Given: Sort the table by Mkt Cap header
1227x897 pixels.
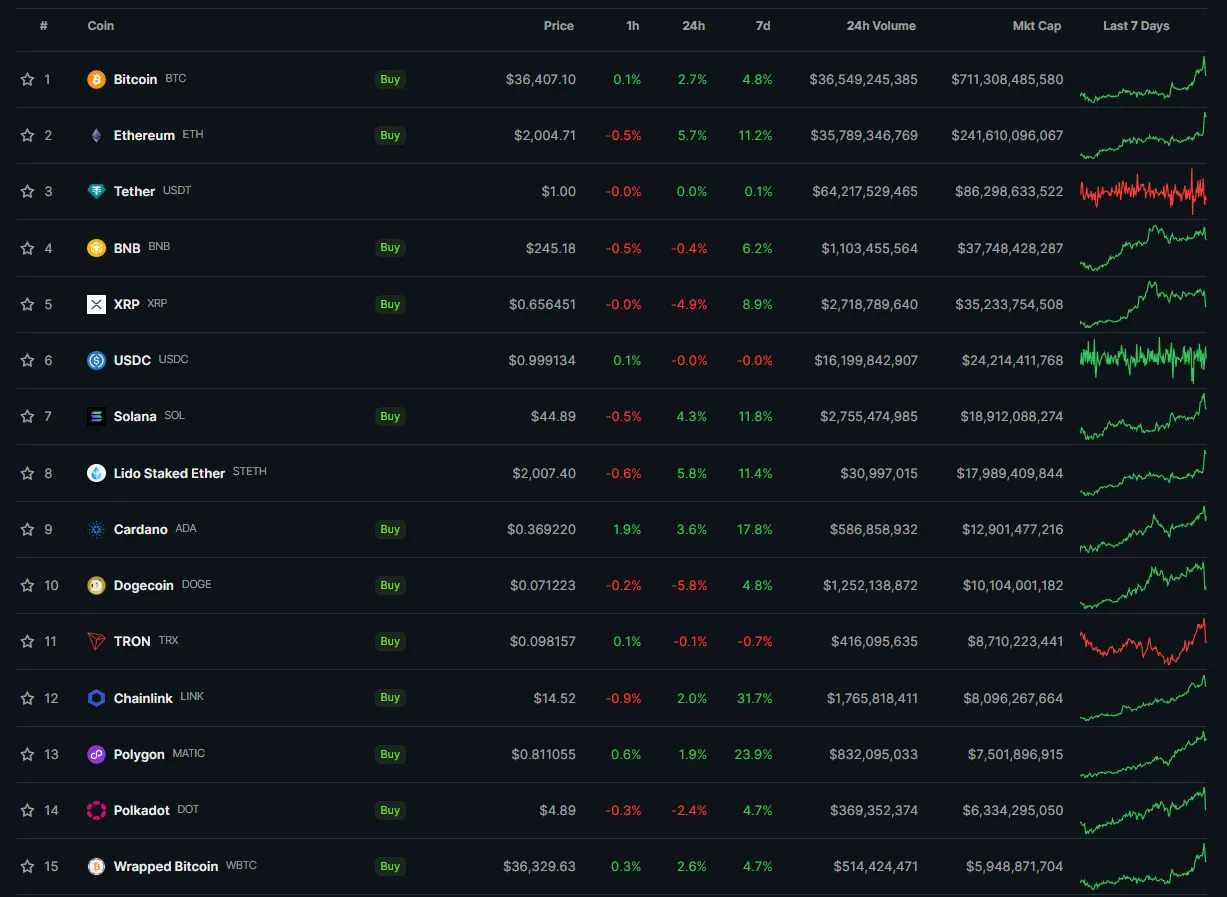Looking at the screenshot, I should (x=1037, y=26).
